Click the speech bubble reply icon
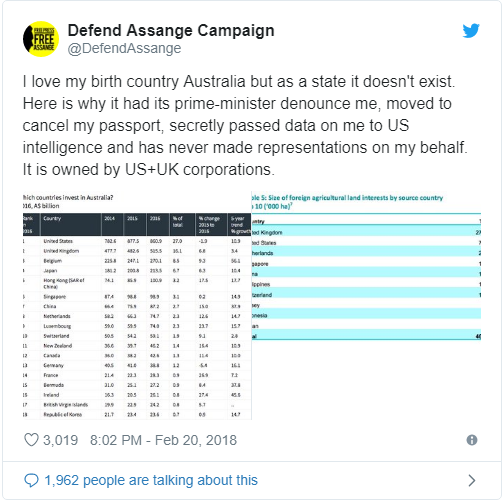The width and height of the screenshot is (502, 500). tap(31, 480)
